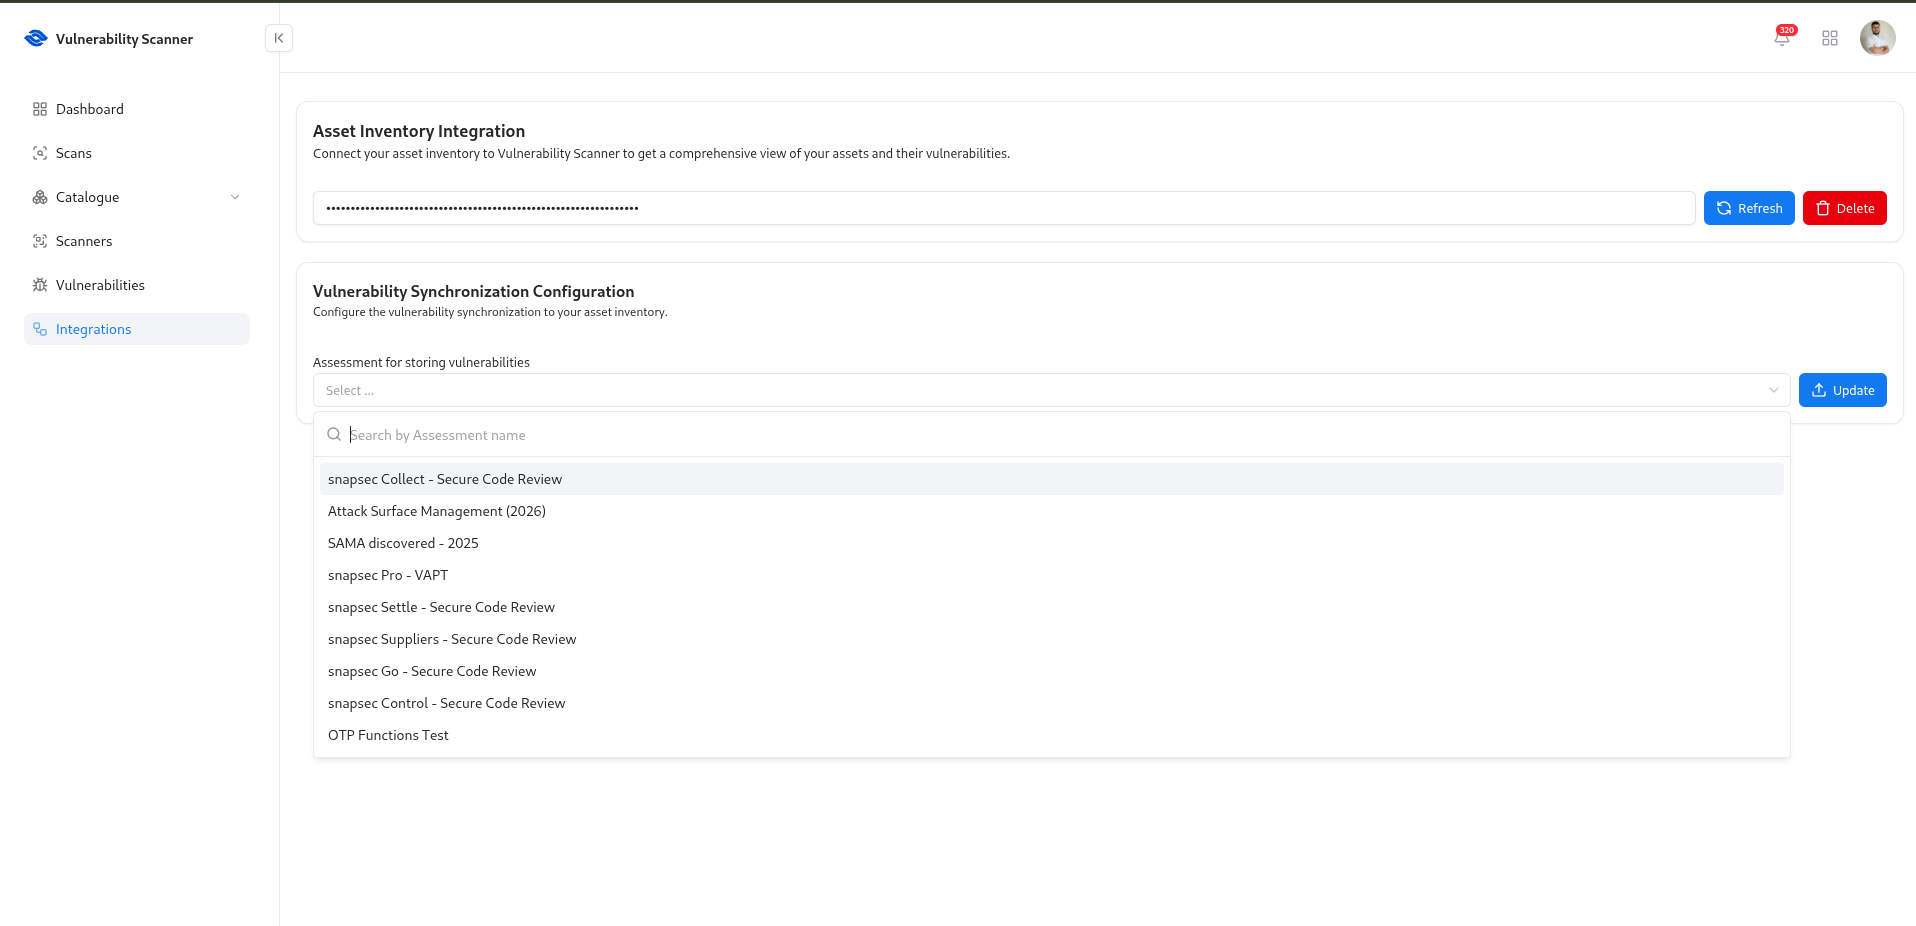The image size is (1916, 926).
Task: Click the Vulnerability Scanner logo icon
Action: [x=36, y=38]
